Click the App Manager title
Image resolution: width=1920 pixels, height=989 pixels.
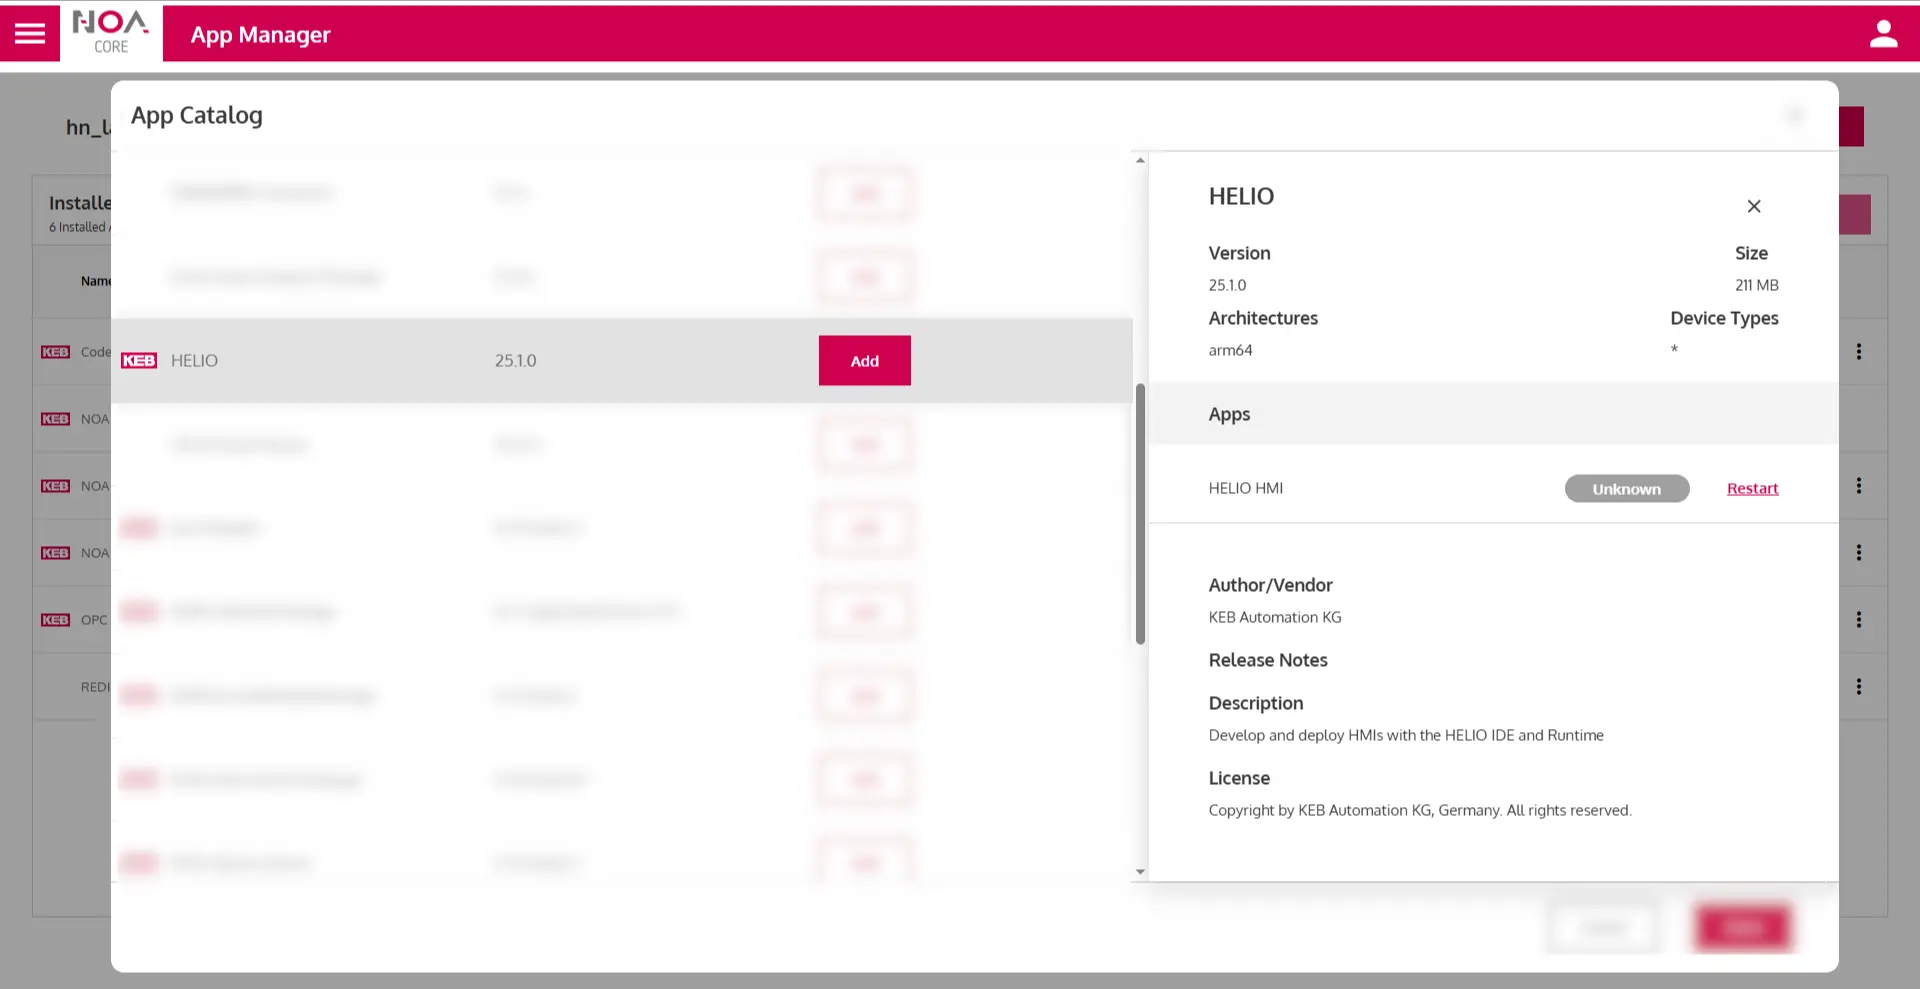(260, 35)
